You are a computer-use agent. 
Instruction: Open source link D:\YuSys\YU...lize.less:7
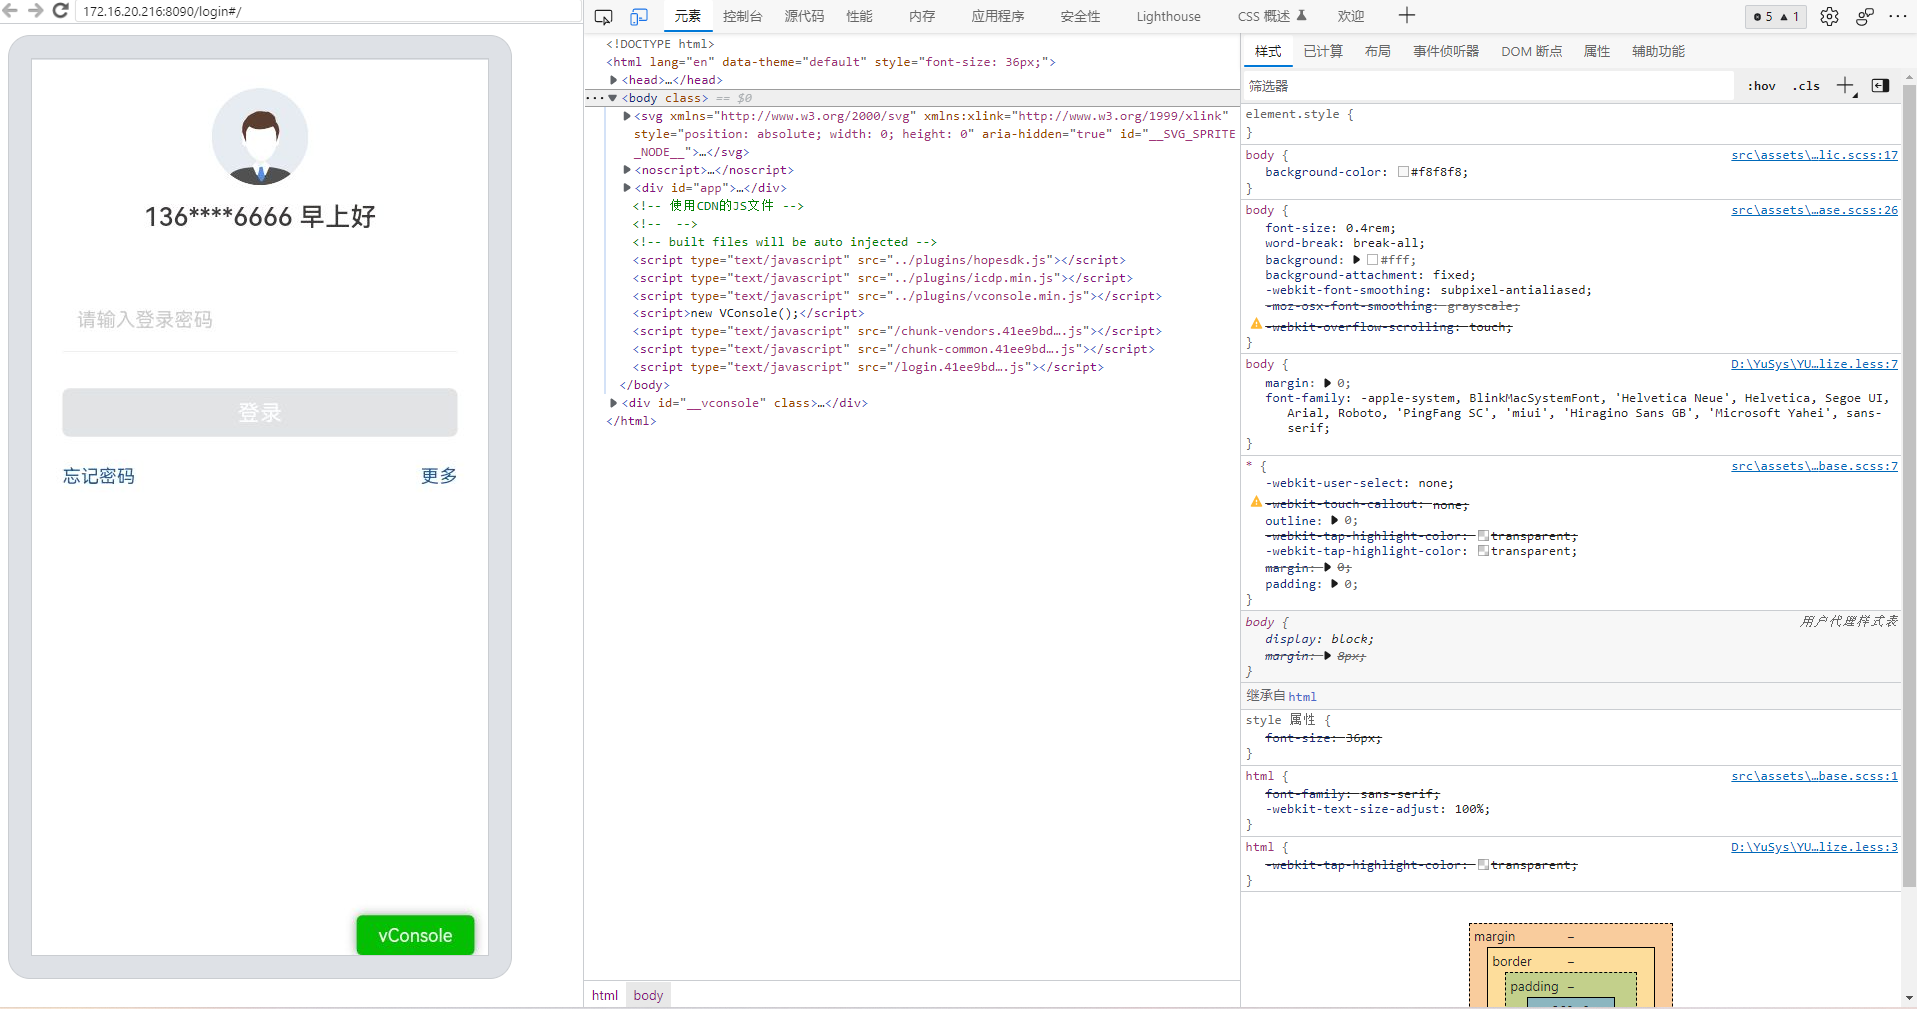pos(1814,364)
